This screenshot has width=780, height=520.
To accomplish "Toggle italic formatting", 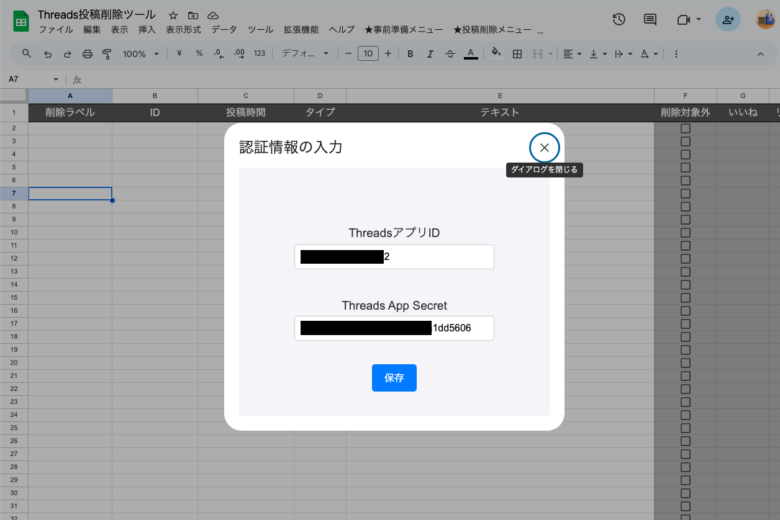I will [430, 54].
